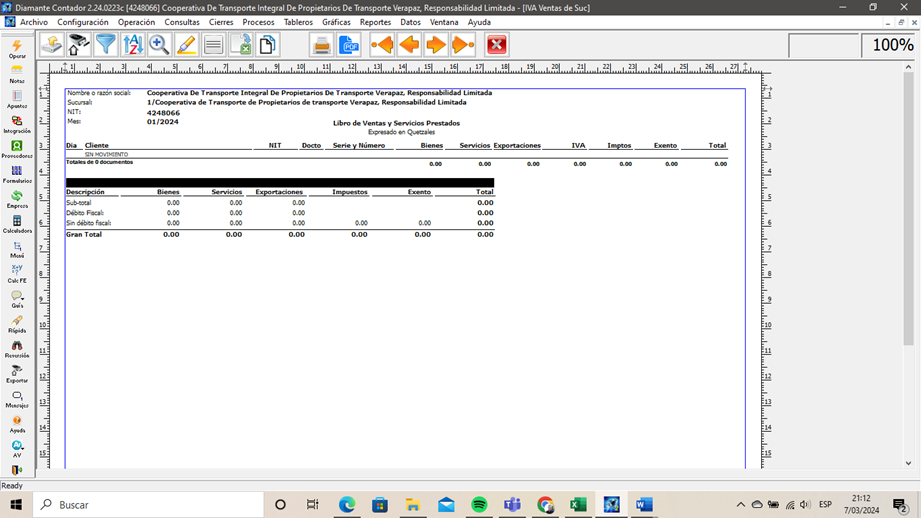Click the Empresa sidebar icon
Viewport: 921px width, 518px height.
[17, 199]
